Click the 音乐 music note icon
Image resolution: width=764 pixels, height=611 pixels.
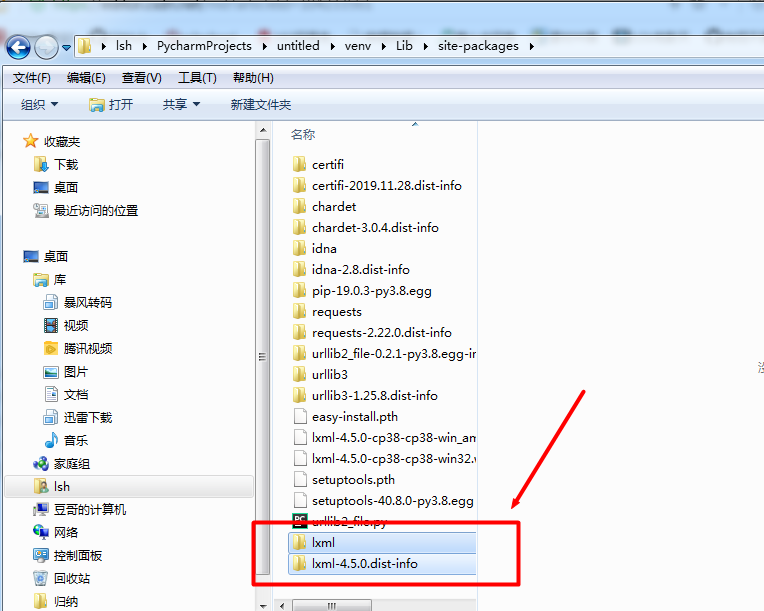point(51,440)
